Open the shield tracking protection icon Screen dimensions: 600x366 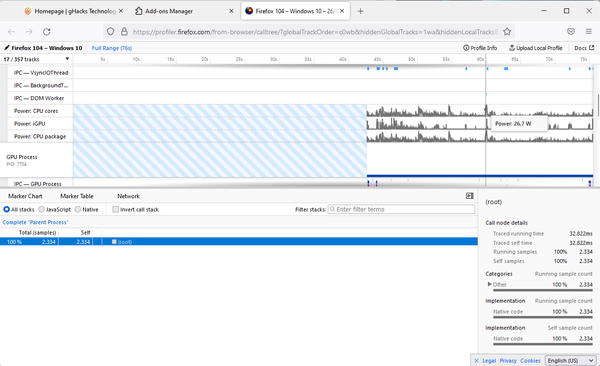[110, 32]
